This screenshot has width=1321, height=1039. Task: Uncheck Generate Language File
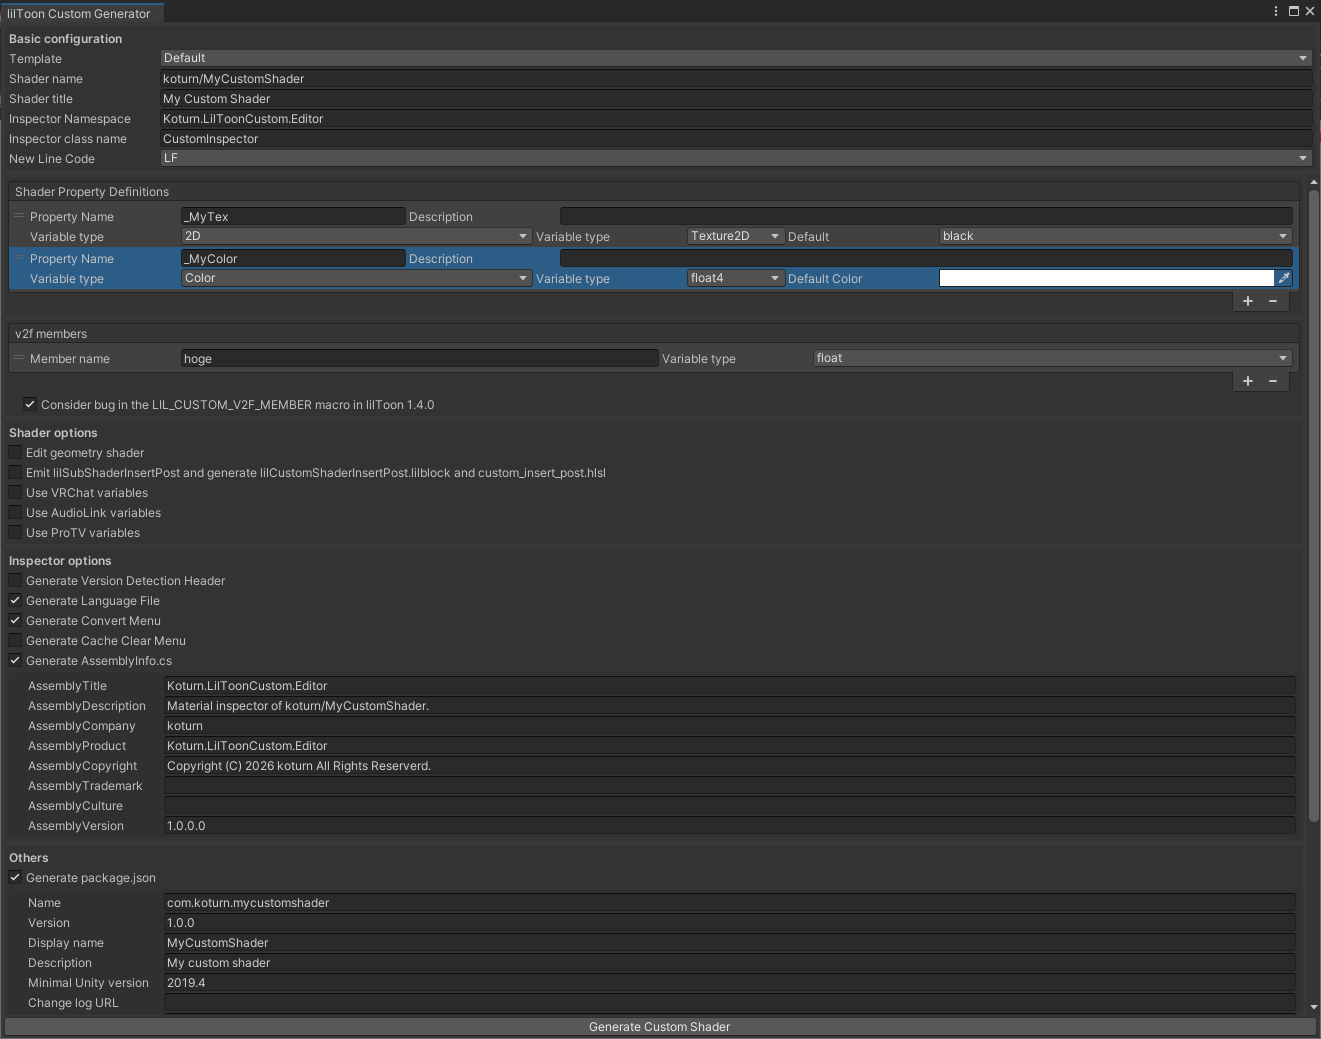click(15, 601)
